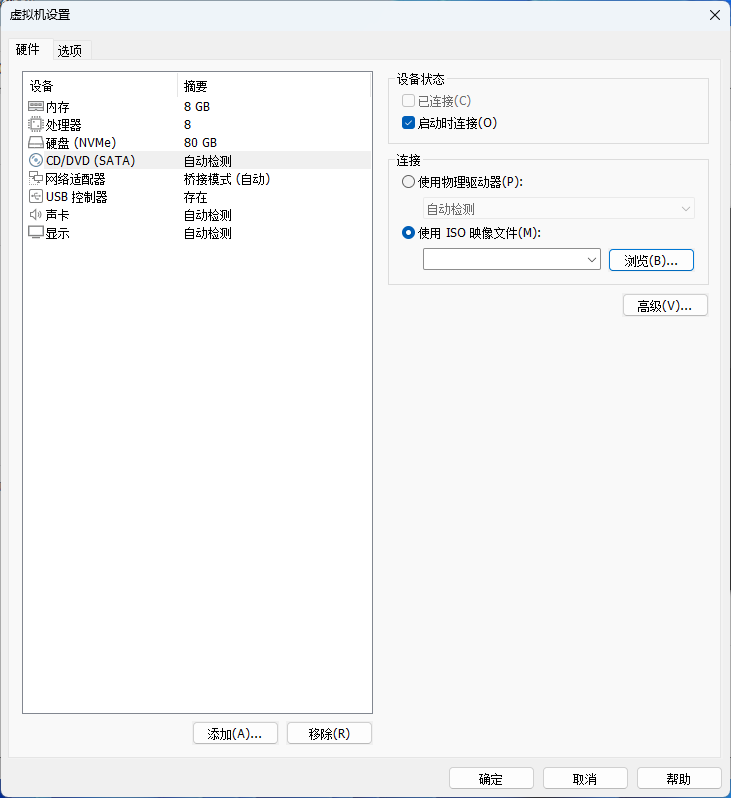Select the memory (内存) device icon

[36, 106]
